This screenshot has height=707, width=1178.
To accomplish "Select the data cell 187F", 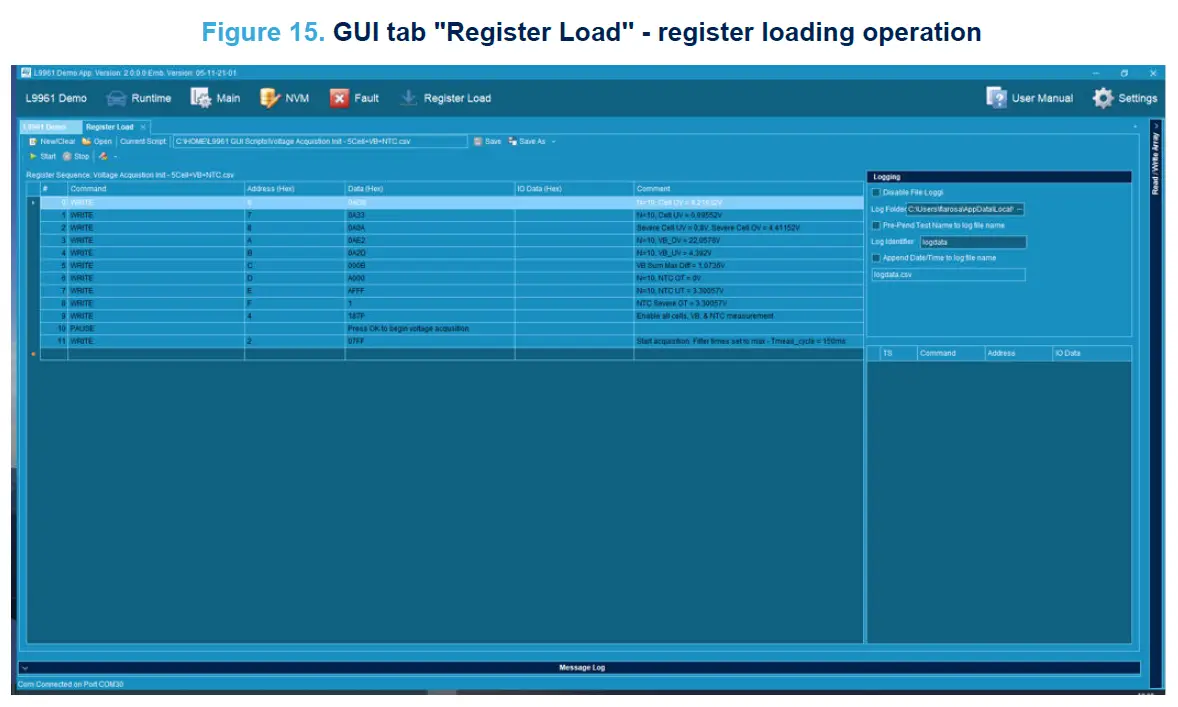I will pyautogui.click(x=430, y=316).
